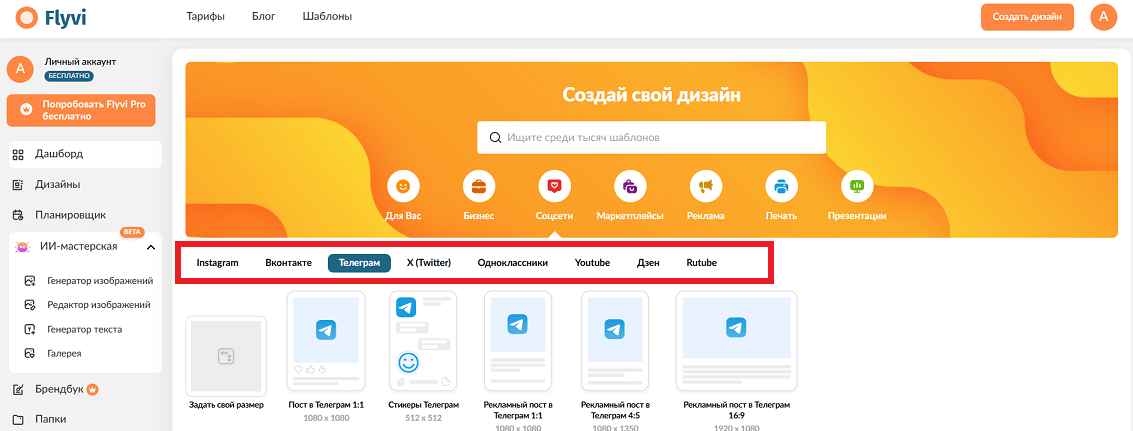This screenshot has height=431, width=1133.
Task: Click the Дашборд grid icon
Action: click(x=20, y=154)
